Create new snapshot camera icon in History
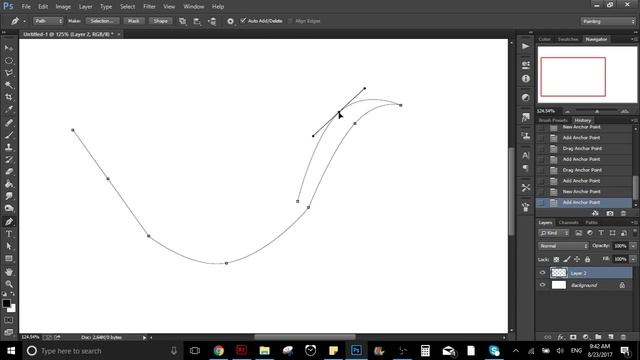Screen dimensions: 640x360 pyautogui.click(x=610, y=213)
